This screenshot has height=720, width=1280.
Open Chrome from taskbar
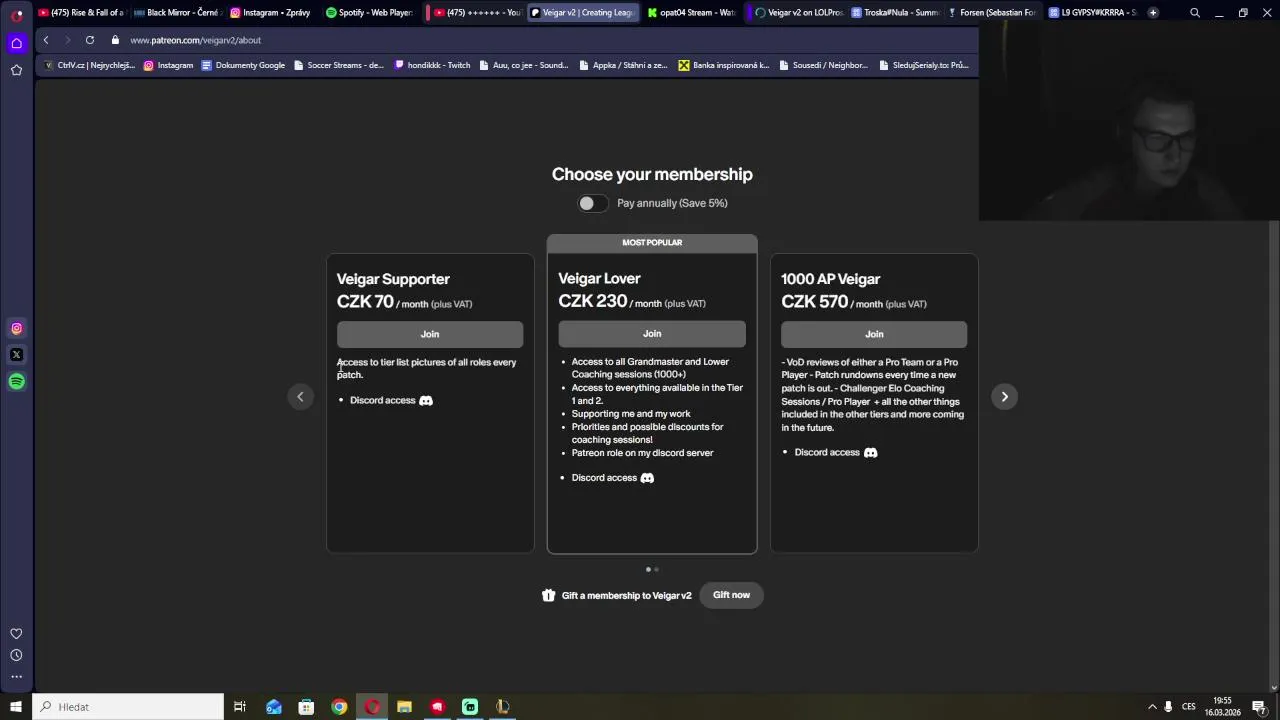(x=339, y=707)
